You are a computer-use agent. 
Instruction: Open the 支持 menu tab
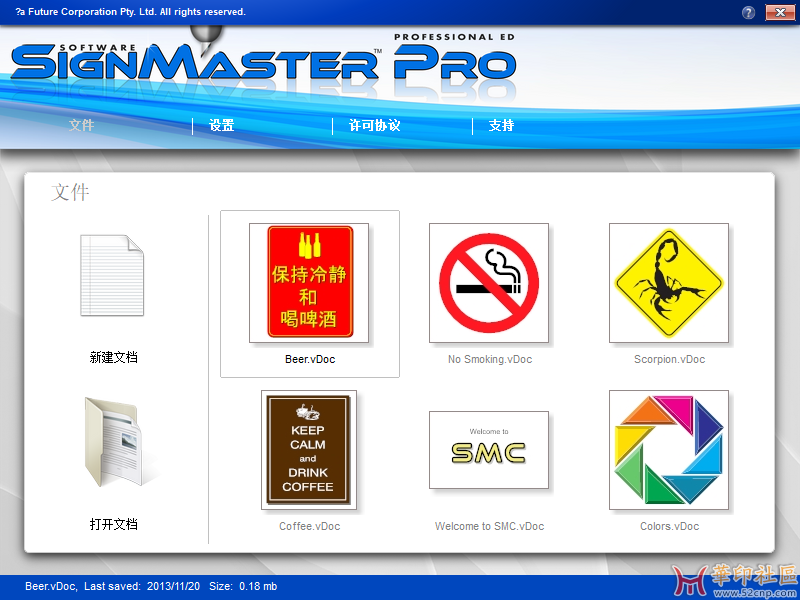[x=501, y=125]
